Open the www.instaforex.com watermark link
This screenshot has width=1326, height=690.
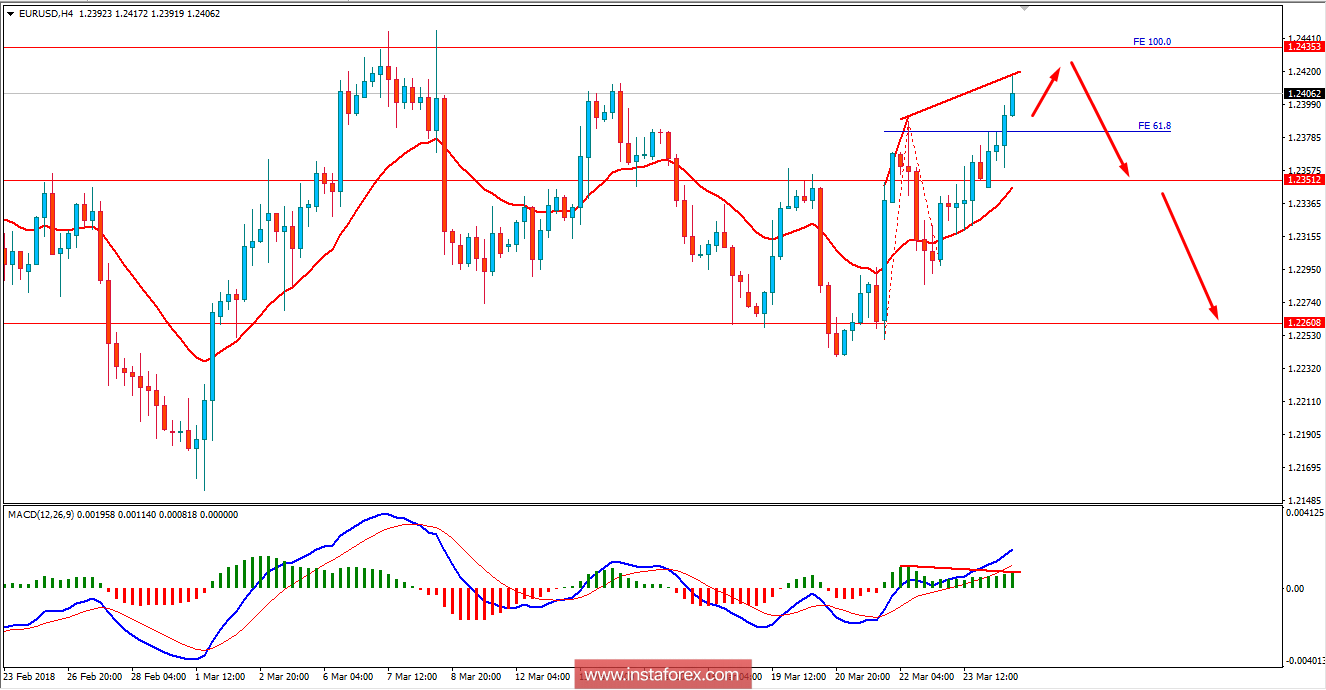[x=663, y=674]
